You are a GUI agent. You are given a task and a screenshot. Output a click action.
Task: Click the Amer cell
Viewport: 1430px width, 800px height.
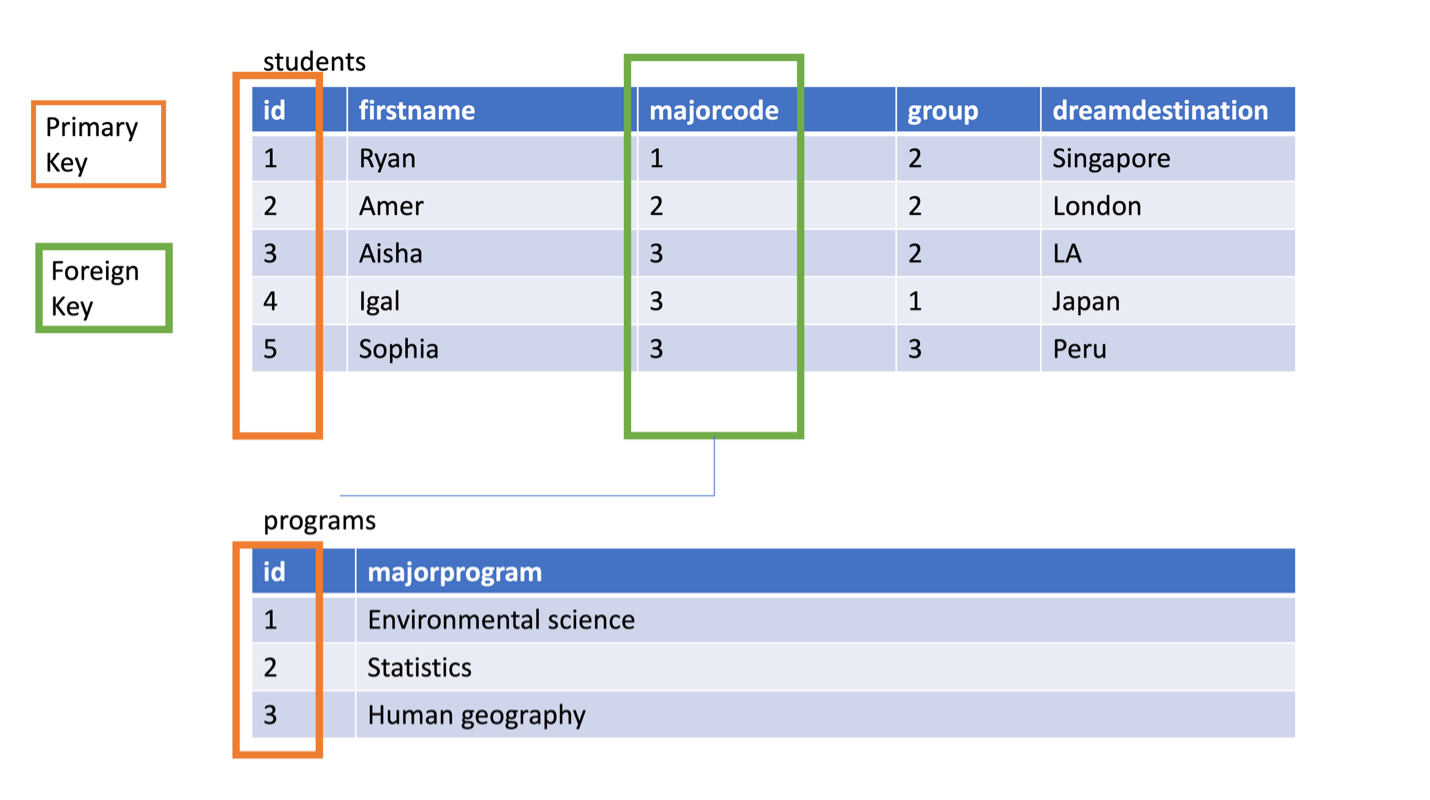pyautogui.click(x=492, y=206)
